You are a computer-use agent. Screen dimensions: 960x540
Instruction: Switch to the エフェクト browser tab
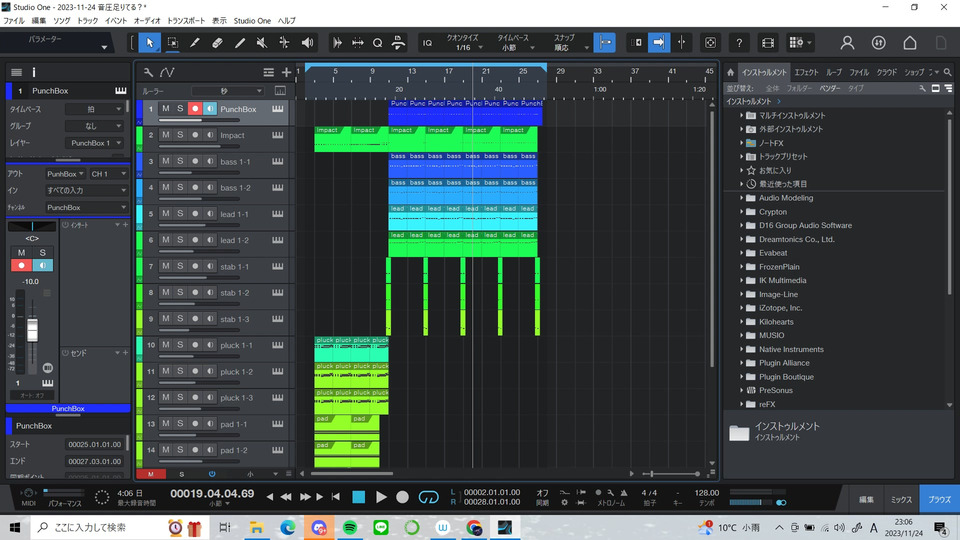coord(806,72)
